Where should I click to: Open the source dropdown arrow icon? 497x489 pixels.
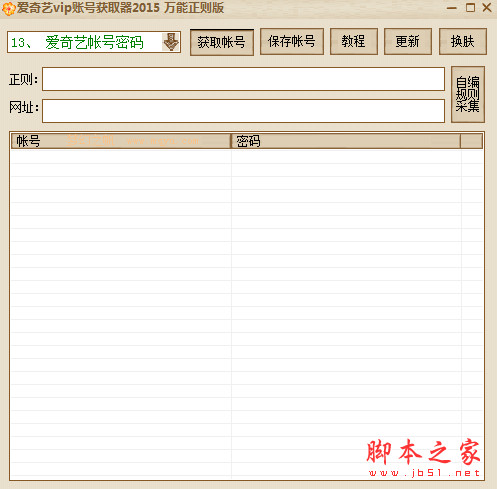pos(171,42)
